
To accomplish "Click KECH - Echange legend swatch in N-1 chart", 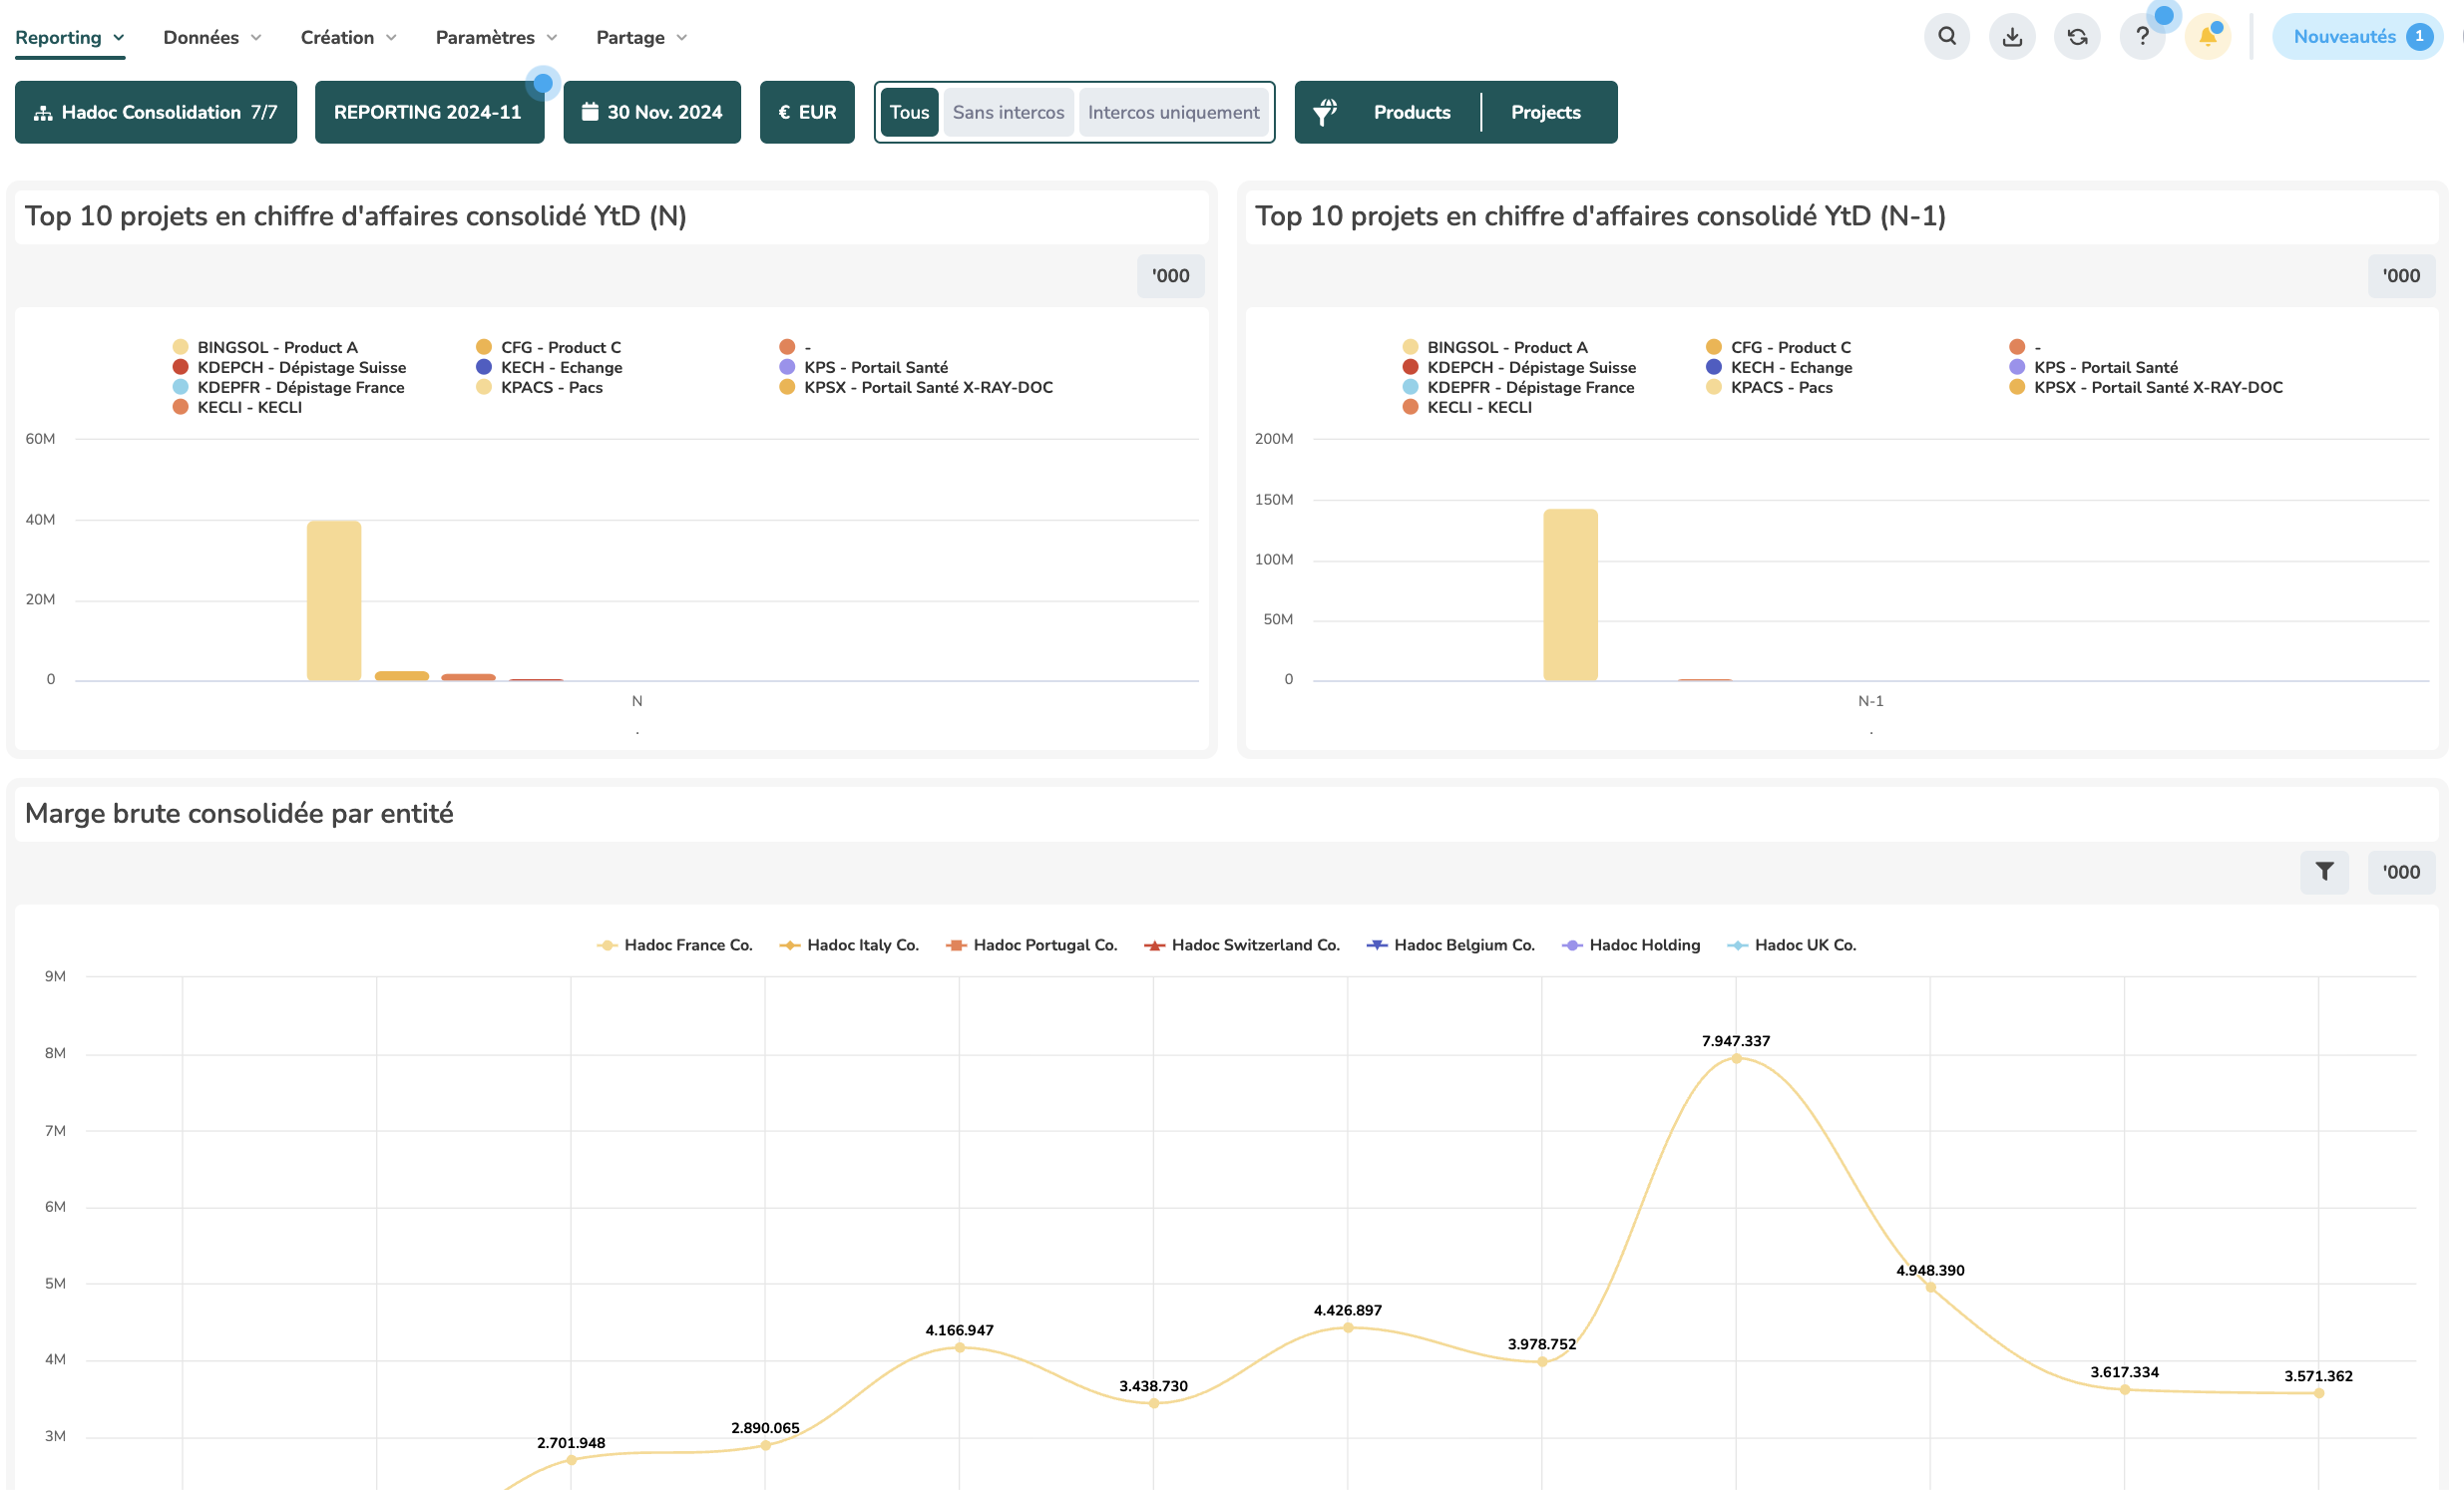I will pyautogui.click(x=1713, y=367).
